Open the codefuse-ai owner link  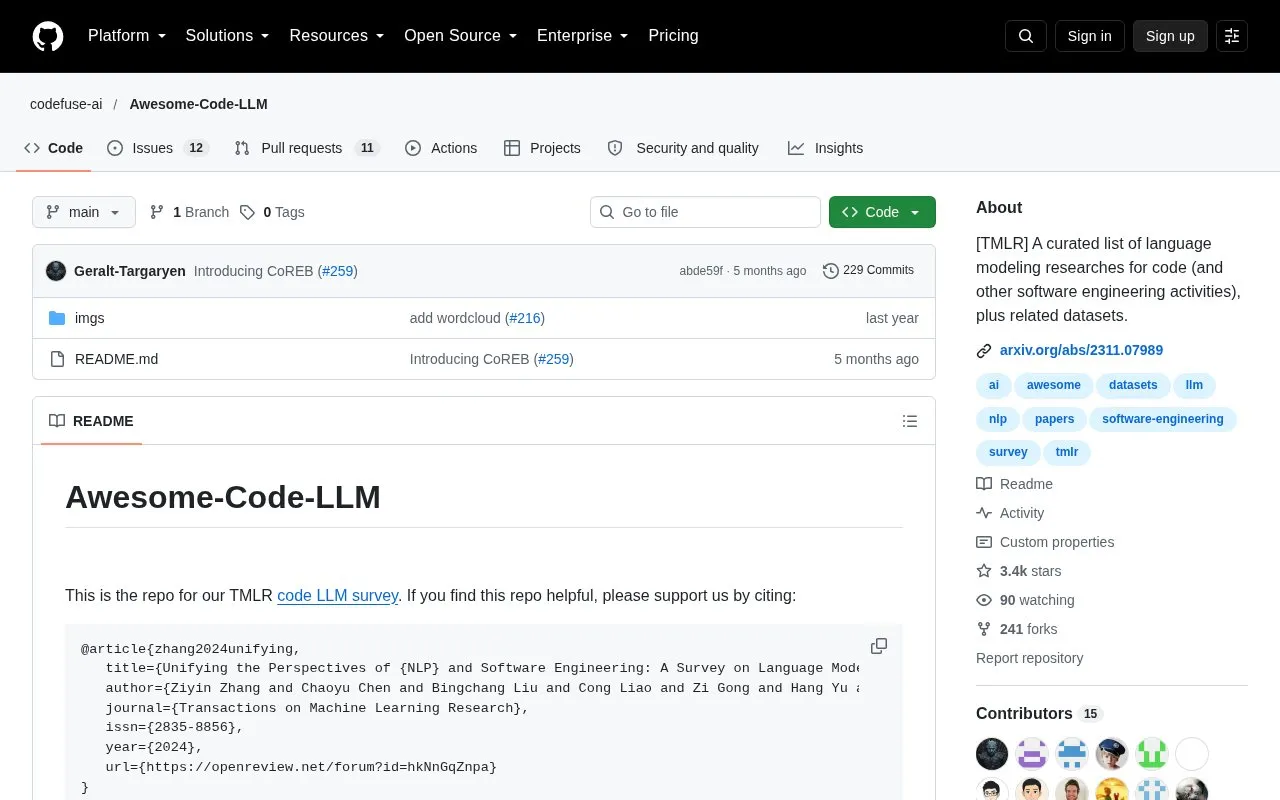point(66,104)
